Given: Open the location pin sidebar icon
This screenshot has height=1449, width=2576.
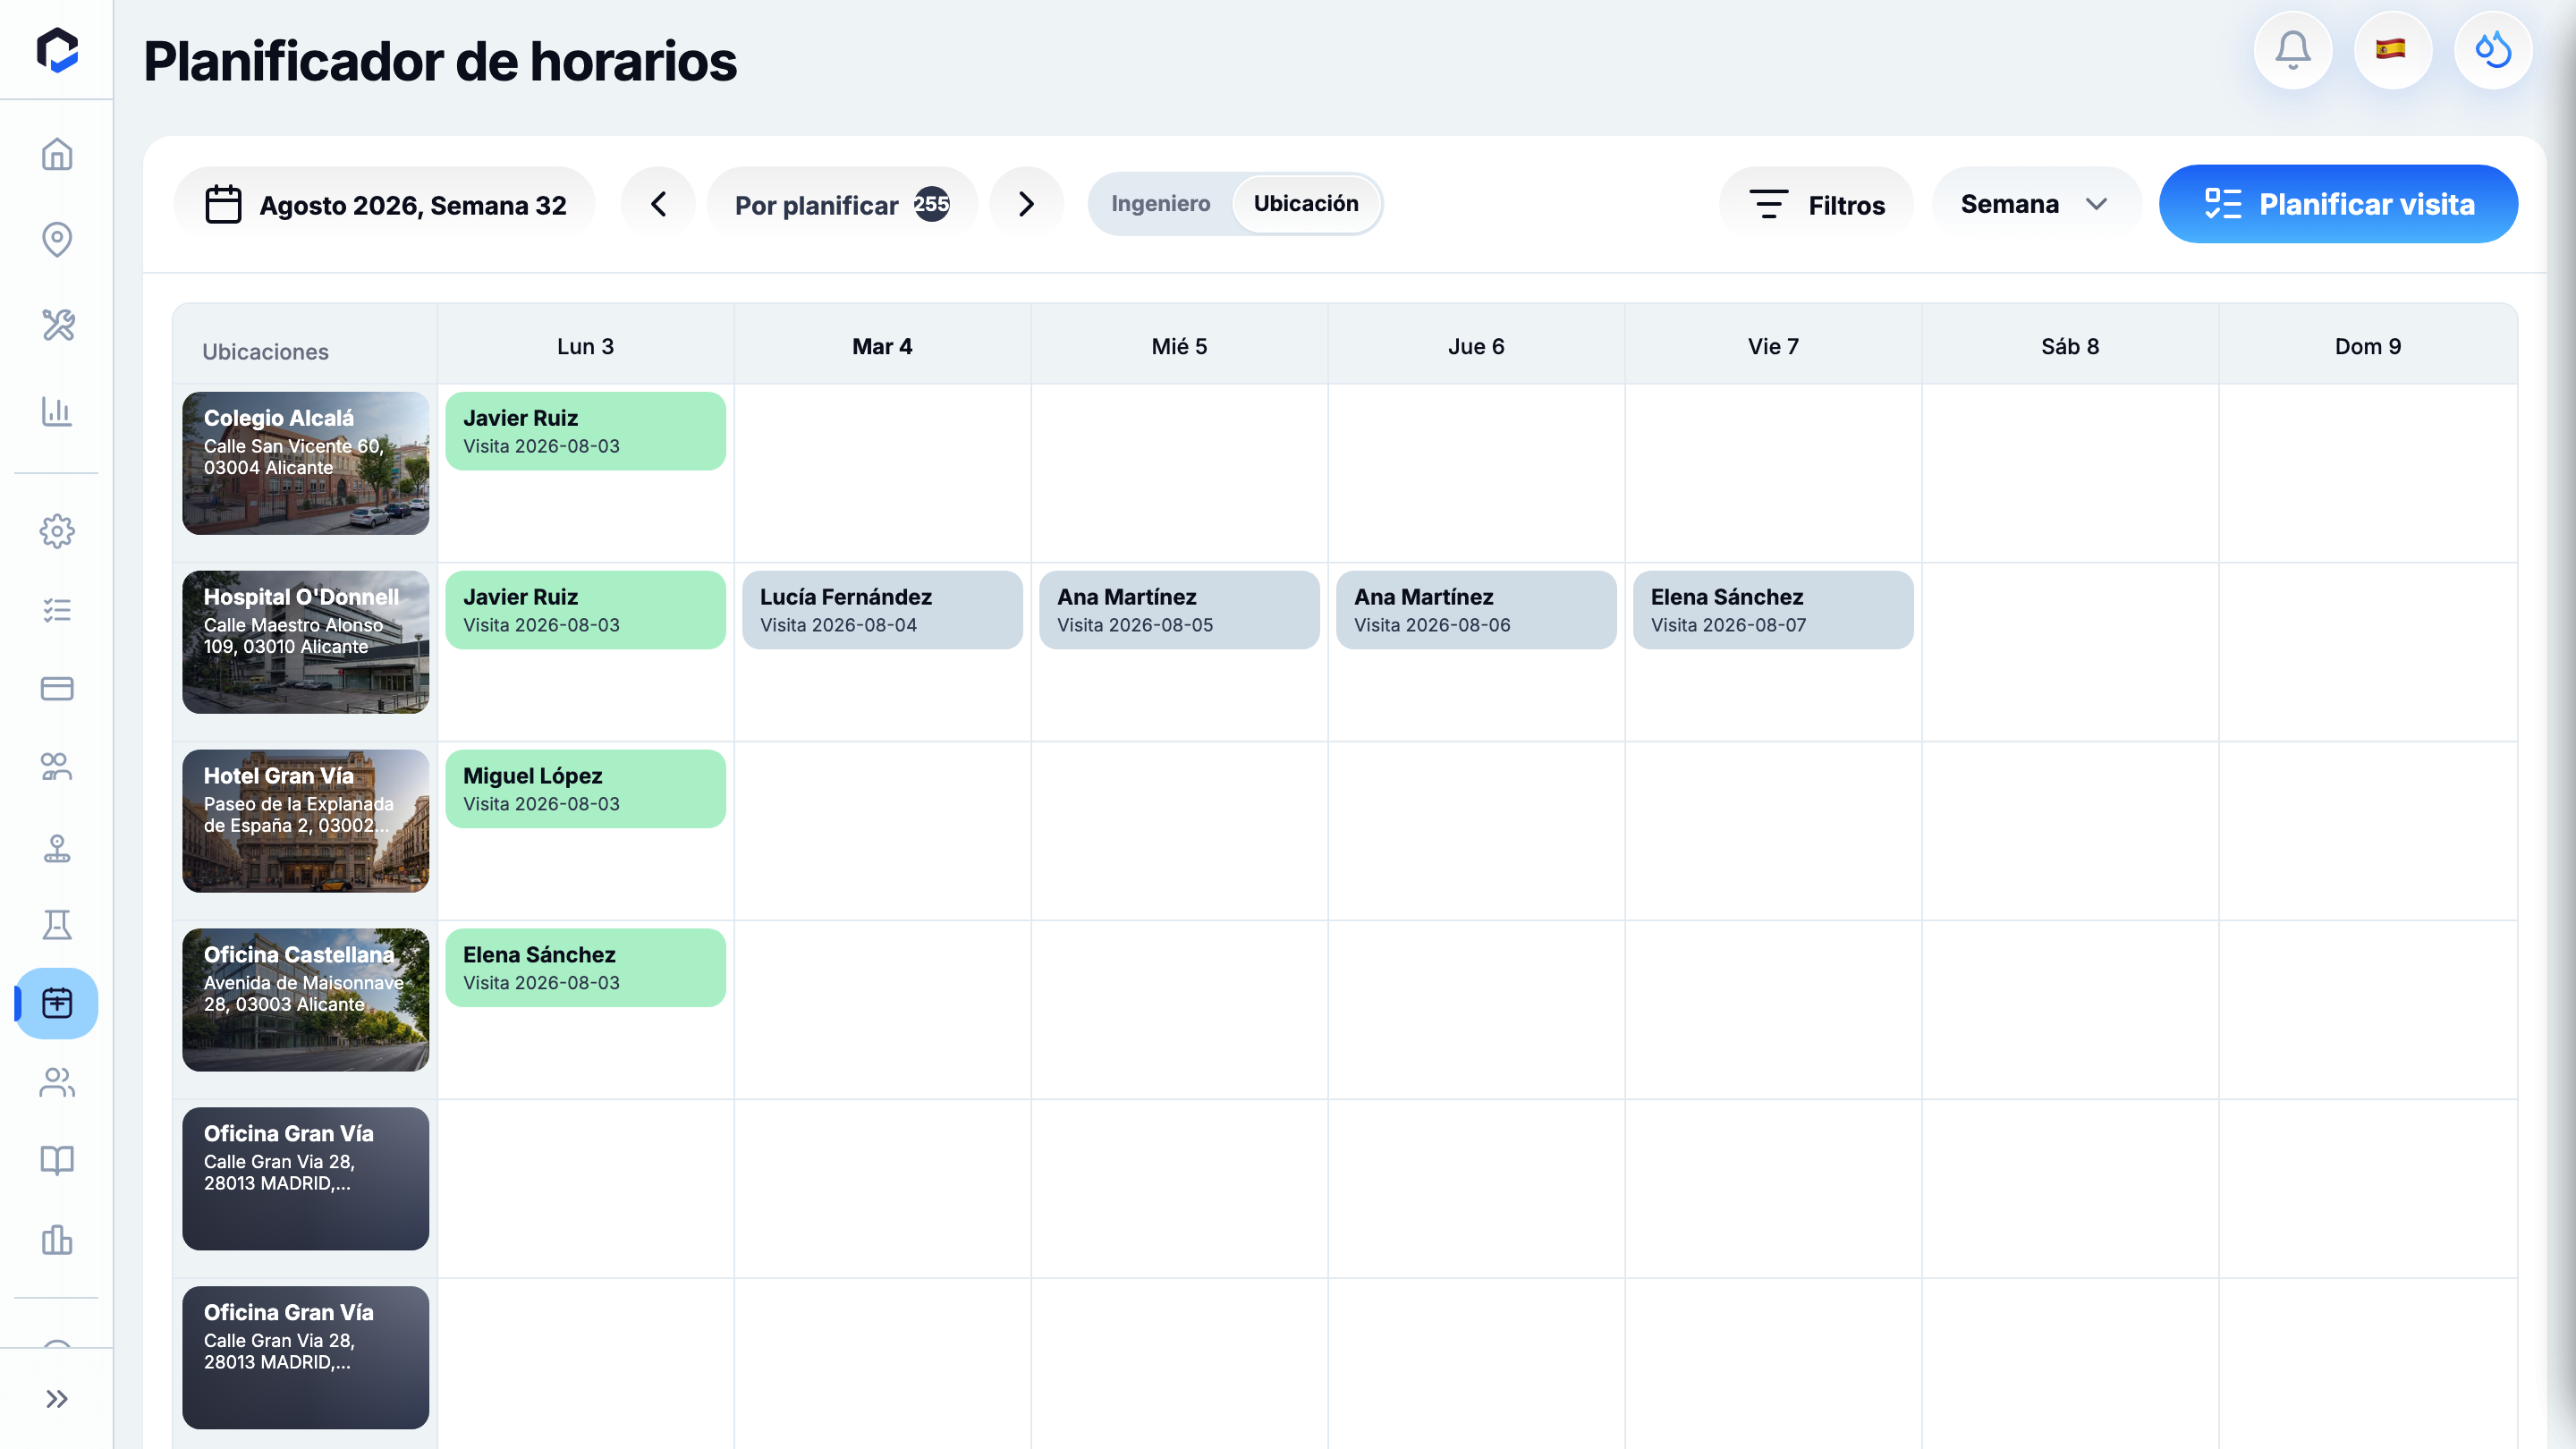Looking at the screenshot, I should coord(57,239).
